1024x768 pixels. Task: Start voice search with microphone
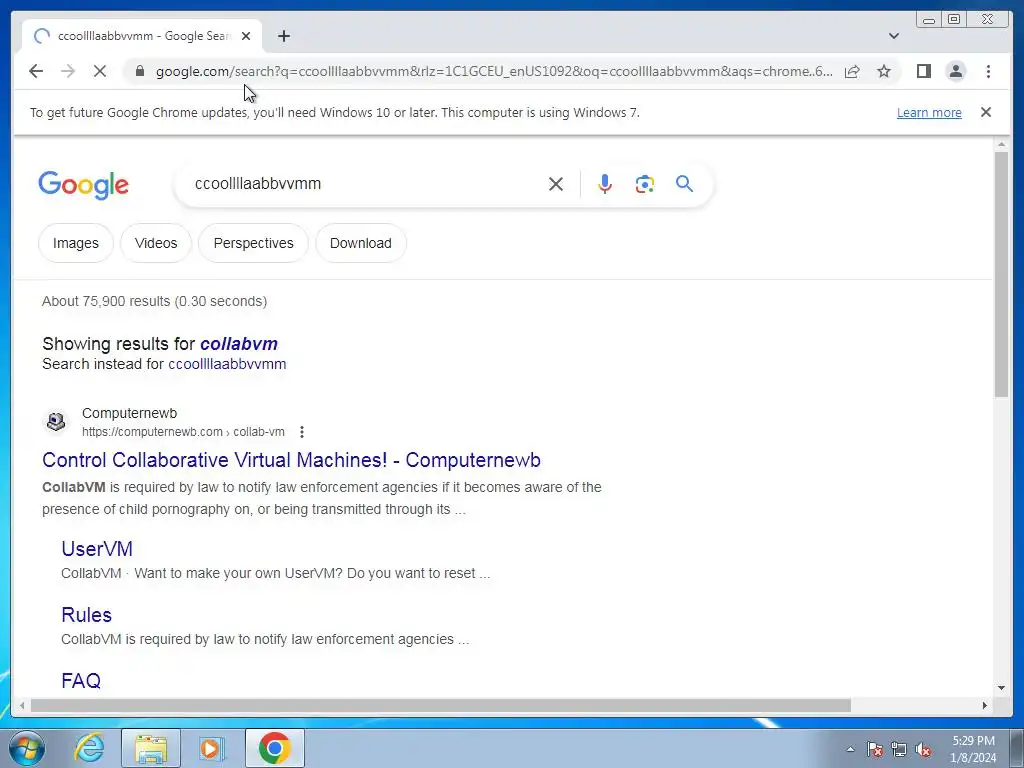605,184
